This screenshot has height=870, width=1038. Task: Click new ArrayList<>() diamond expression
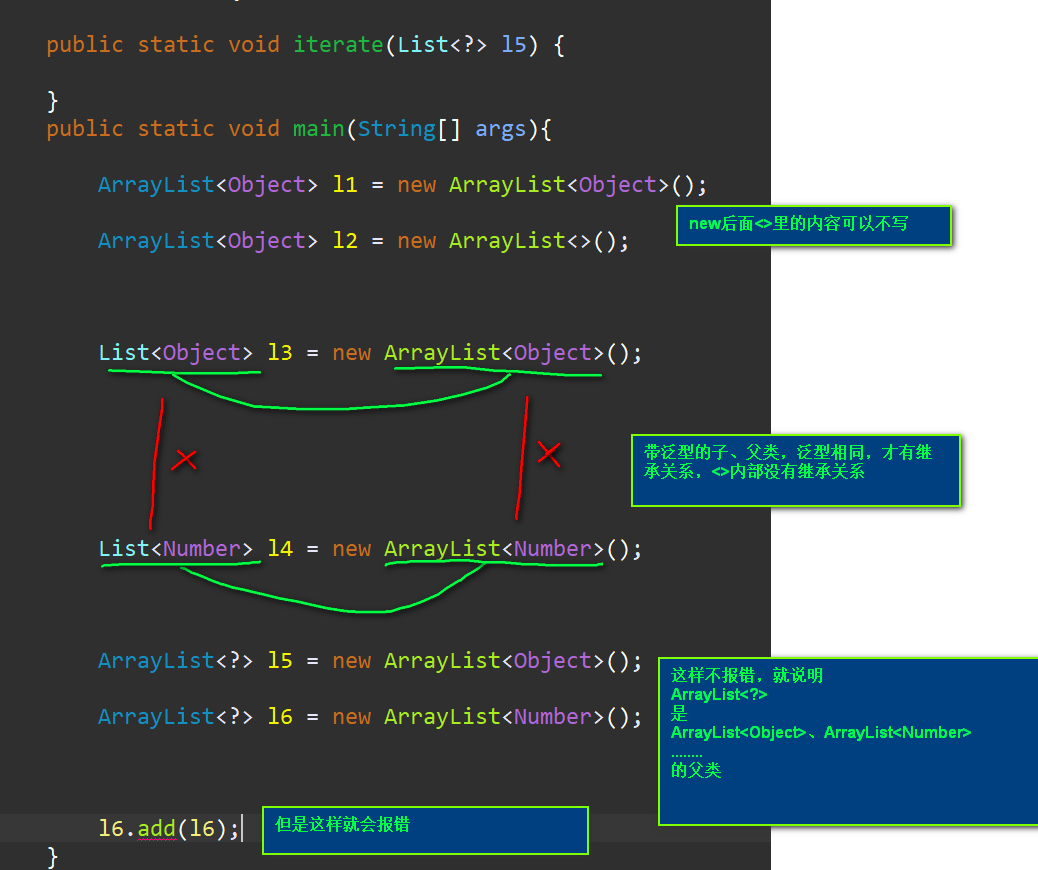point(512,241)
